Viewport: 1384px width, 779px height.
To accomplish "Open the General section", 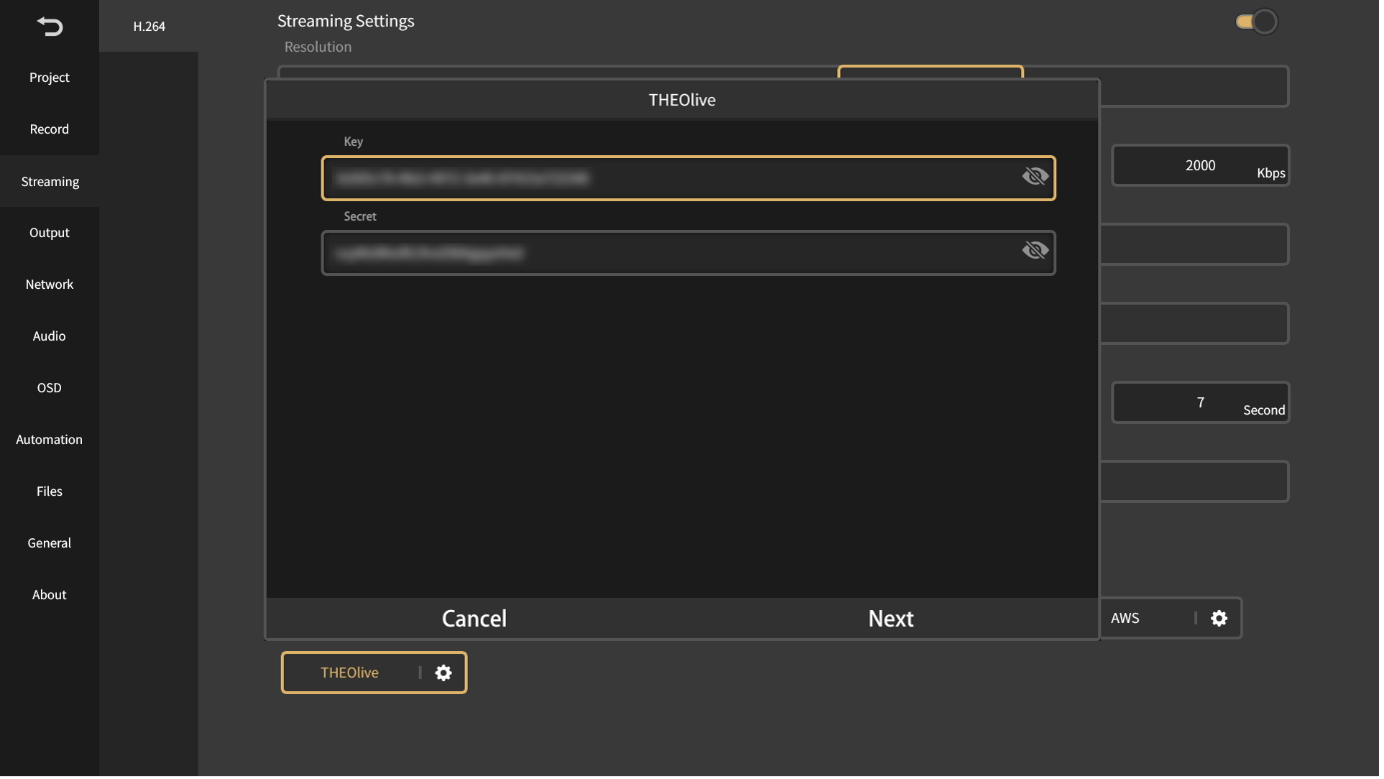I will pos(49,544).
